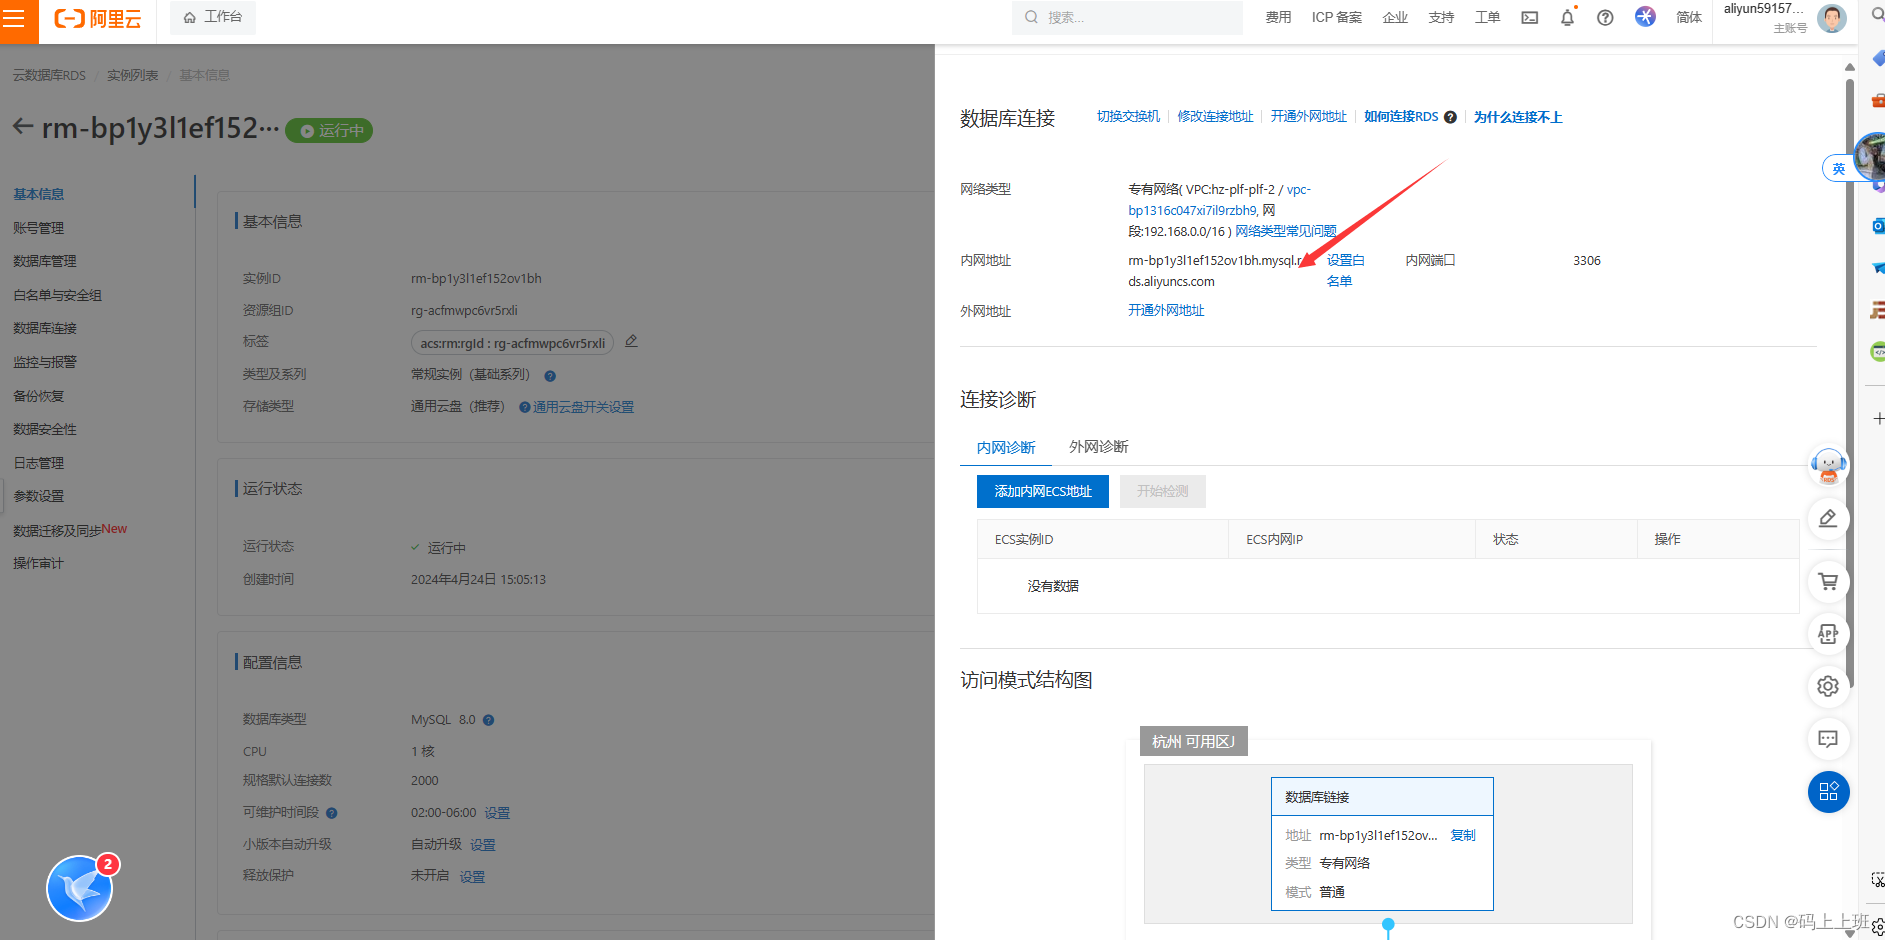
Task: Open the feedback chat bubble icon
Action: click(x=1828, y=739)
